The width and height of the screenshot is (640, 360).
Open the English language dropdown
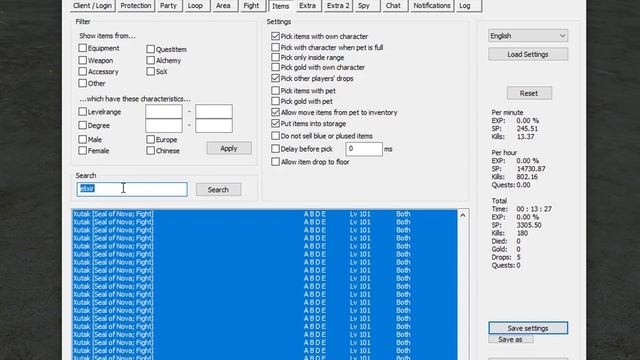(528, 36)
